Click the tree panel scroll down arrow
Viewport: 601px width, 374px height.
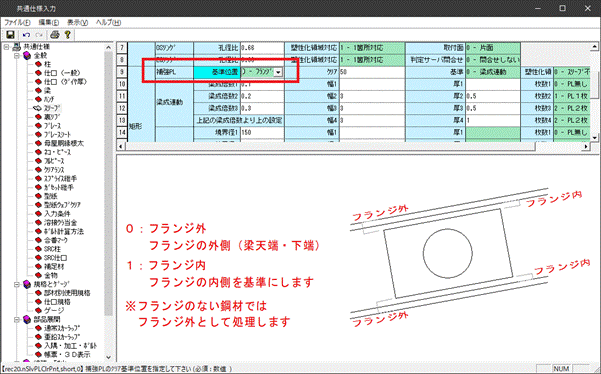(108, 357)
